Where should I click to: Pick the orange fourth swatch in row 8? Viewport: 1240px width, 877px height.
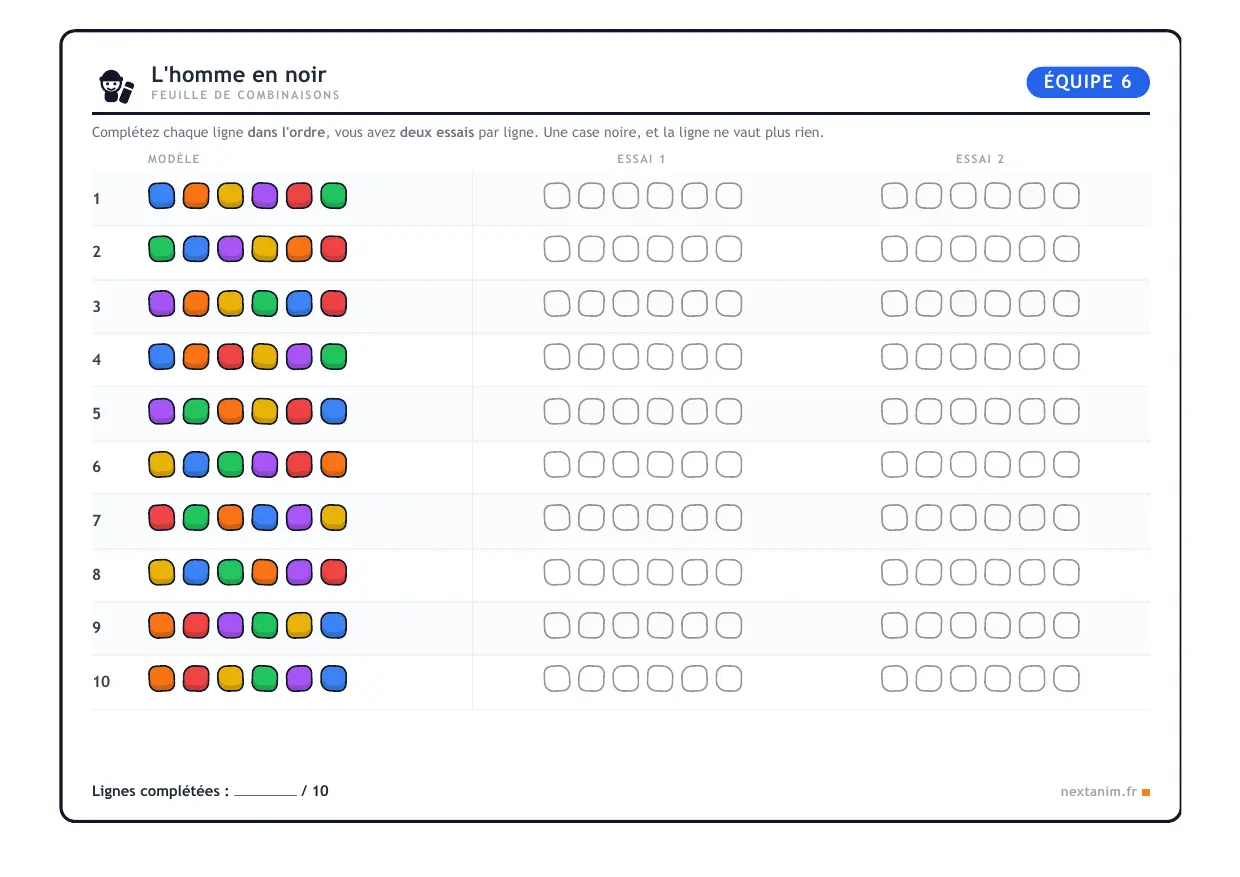pyautogui.click(x=265, y=572)
